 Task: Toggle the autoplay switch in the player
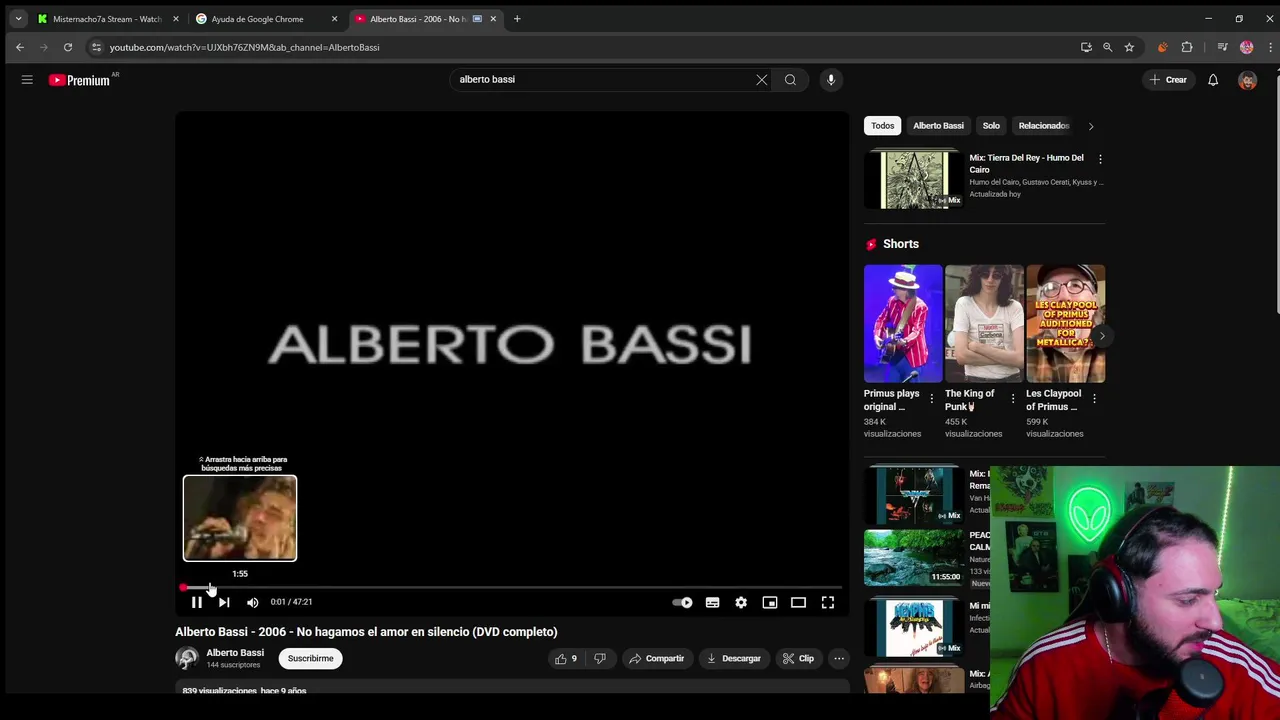(x=682, y=602)
